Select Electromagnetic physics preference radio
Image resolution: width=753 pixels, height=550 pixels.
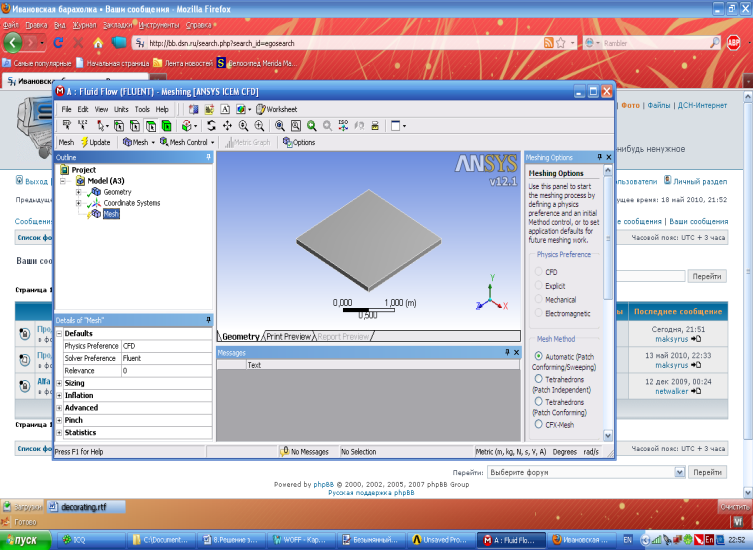538,313
